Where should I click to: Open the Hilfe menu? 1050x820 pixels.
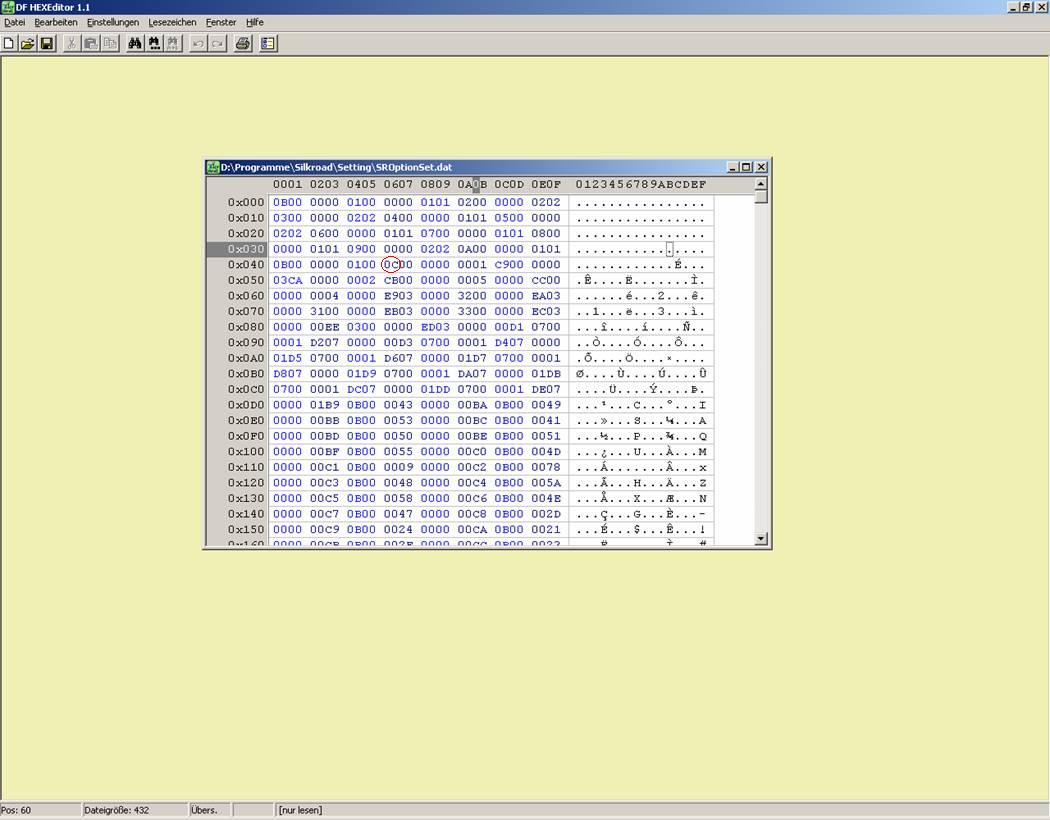point(255,22)
